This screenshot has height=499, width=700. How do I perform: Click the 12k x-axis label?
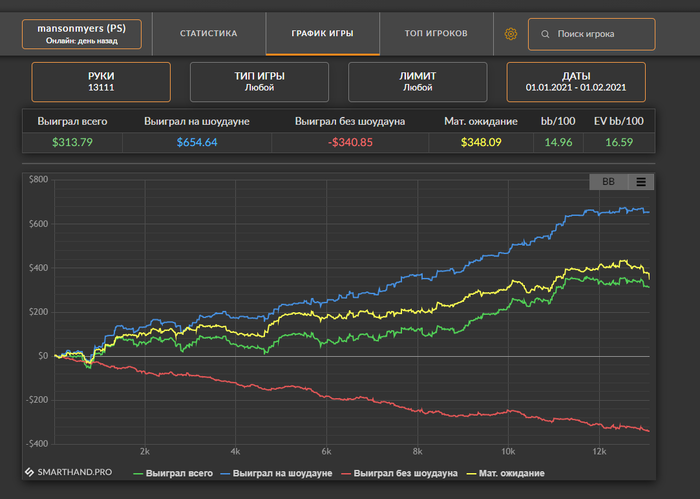[x=600, y=452]
